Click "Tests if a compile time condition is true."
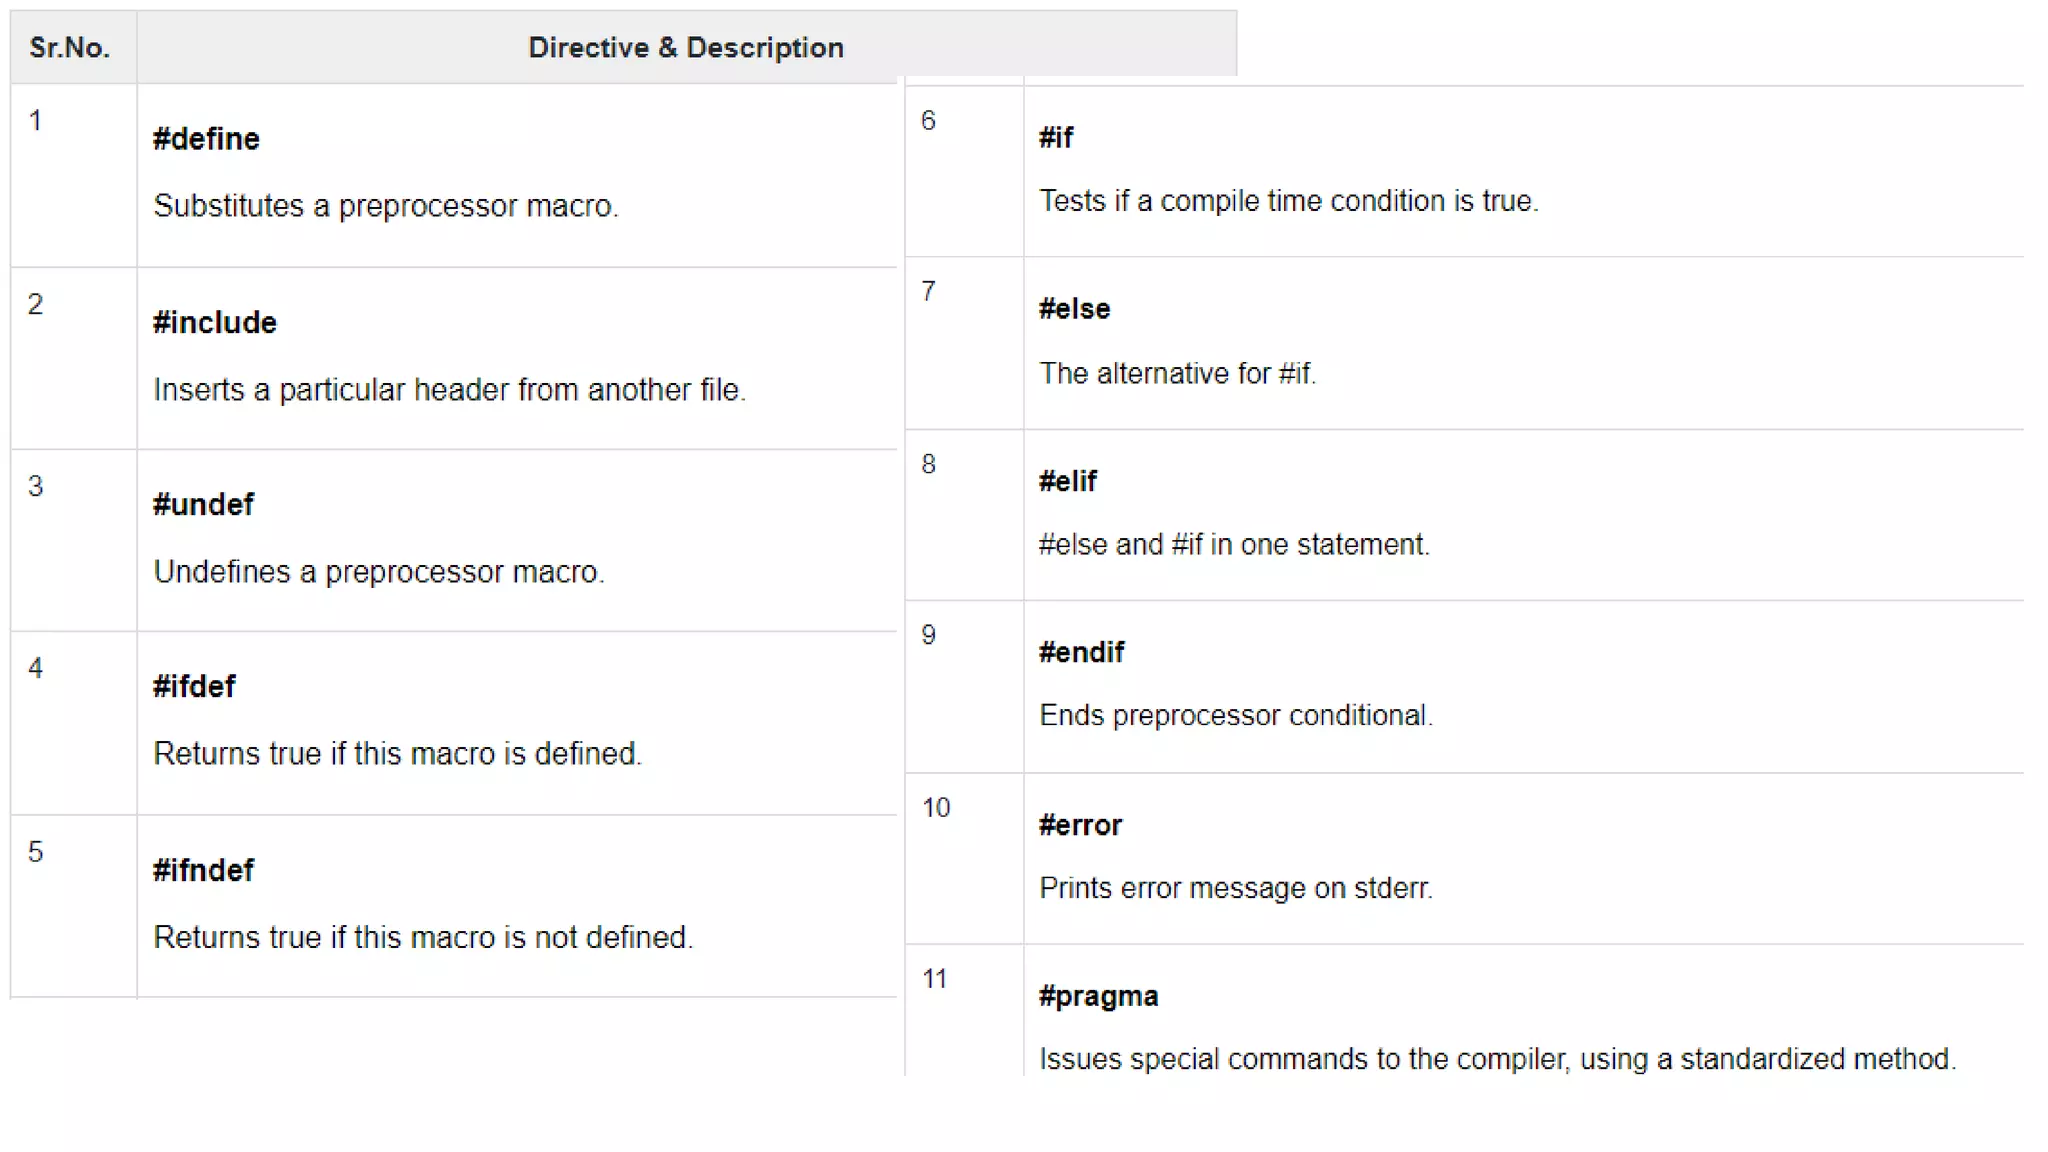Viewport: 2048px width, 1152px height. pos(1288,201)
